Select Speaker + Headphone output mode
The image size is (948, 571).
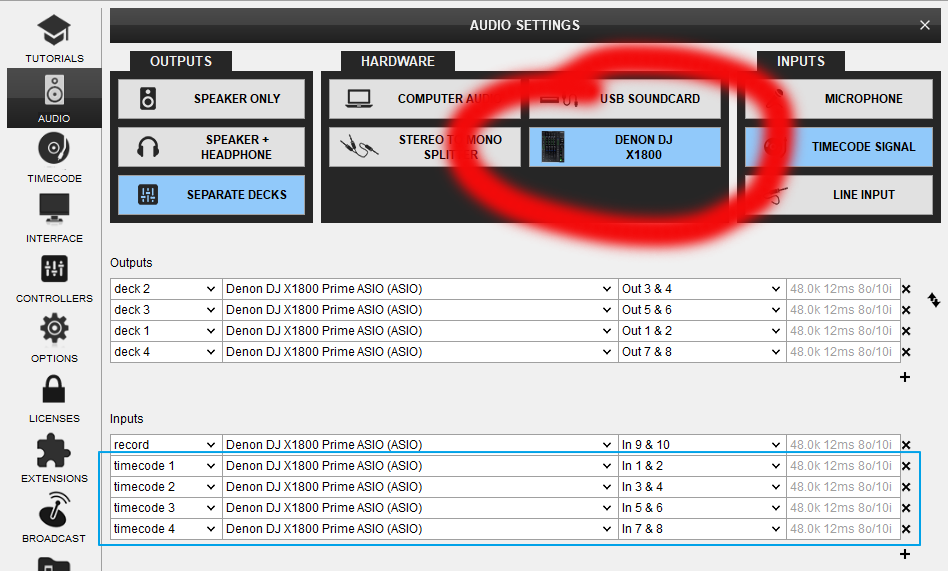[212, 147]
